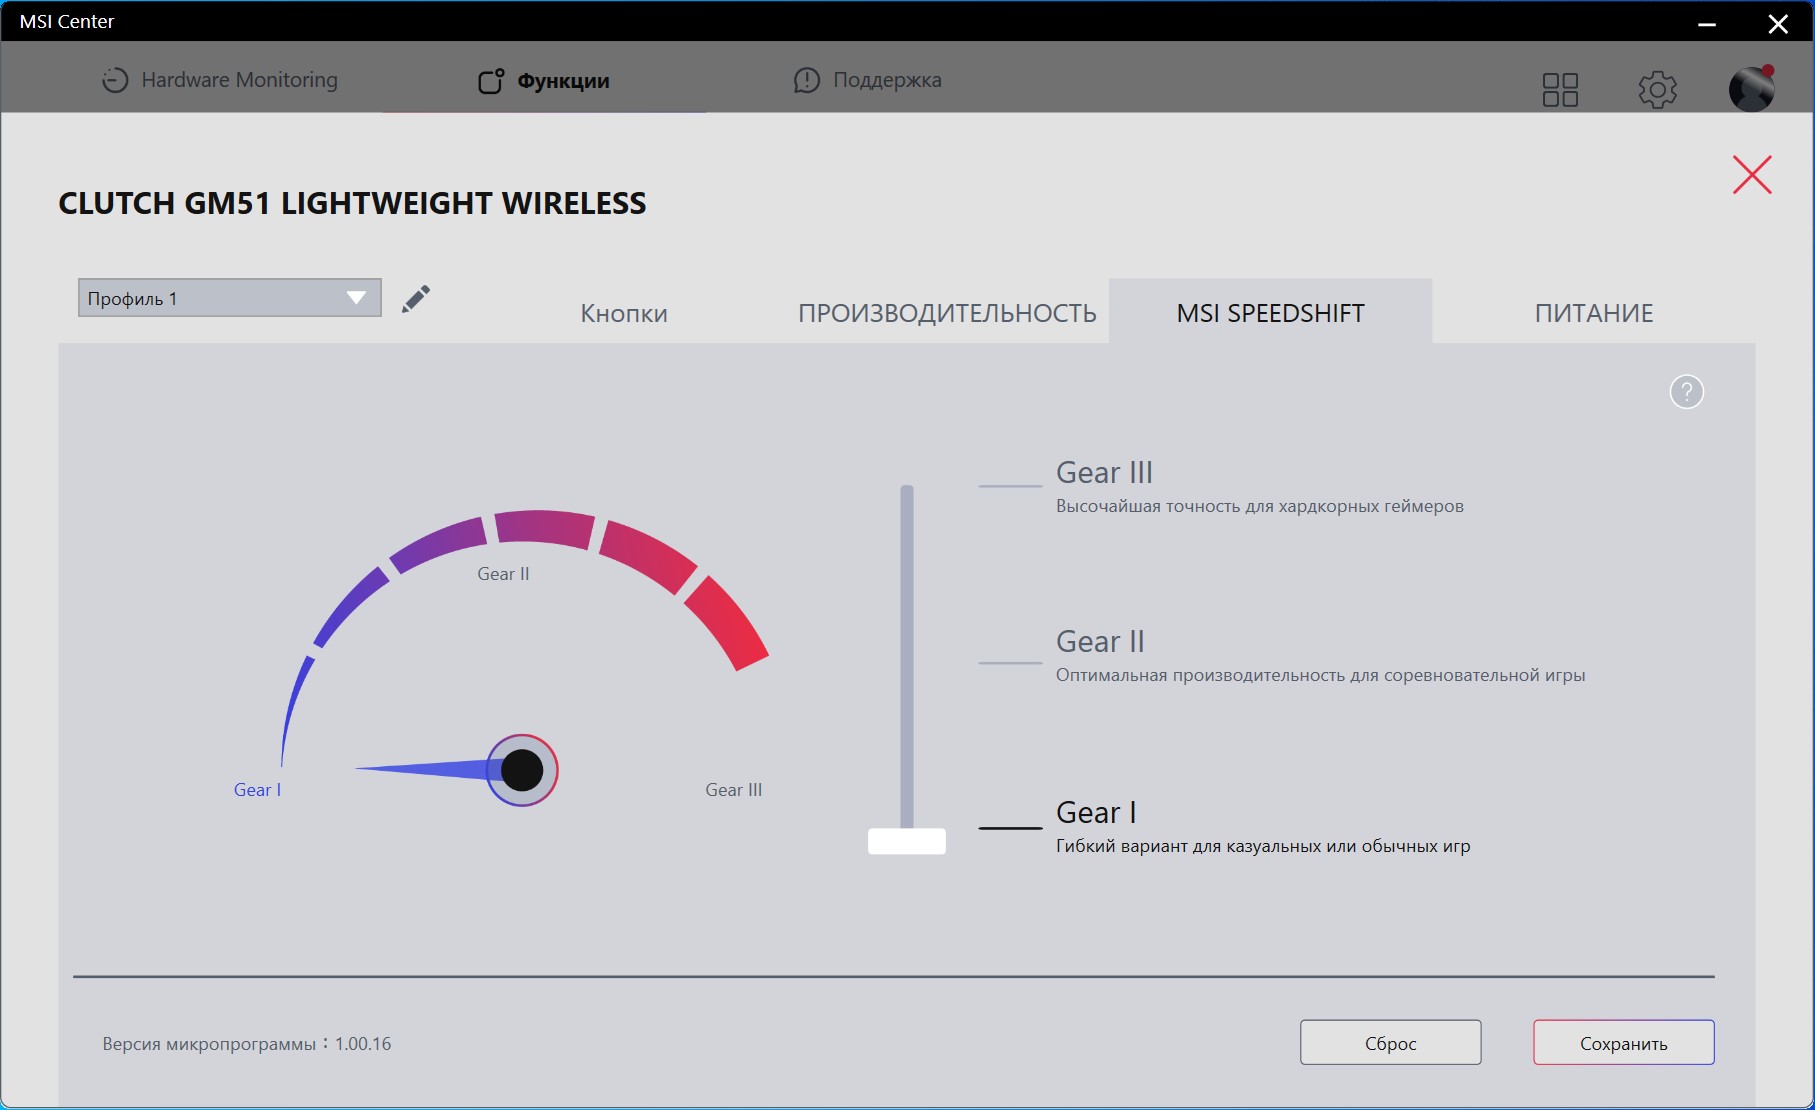This screenshot has height=1110, width=1815.
Task: Select the Gear I option
Action: [1096, 812]
